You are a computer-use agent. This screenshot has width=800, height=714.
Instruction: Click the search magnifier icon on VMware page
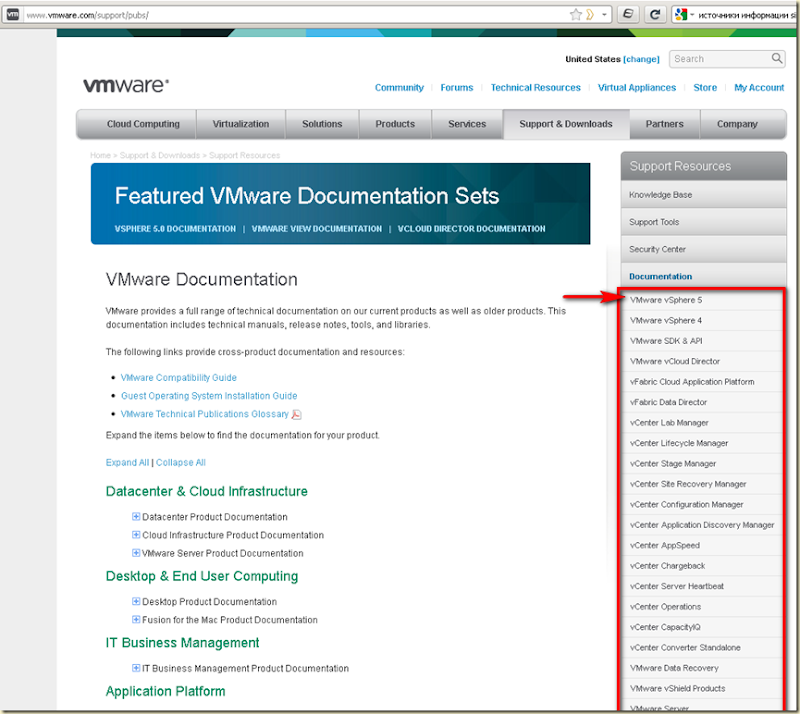click(x=777, y=59)
